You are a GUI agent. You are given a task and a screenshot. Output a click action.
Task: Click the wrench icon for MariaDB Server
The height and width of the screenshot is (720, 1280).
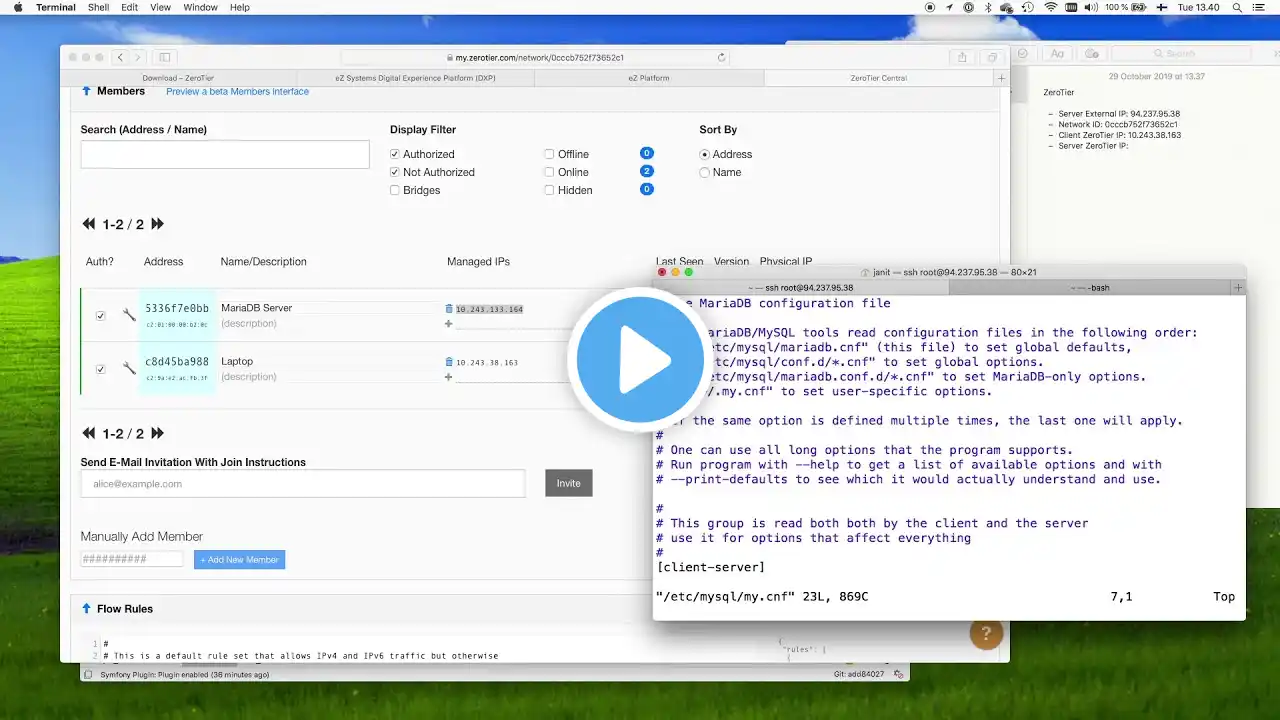(x=129, y=315)
